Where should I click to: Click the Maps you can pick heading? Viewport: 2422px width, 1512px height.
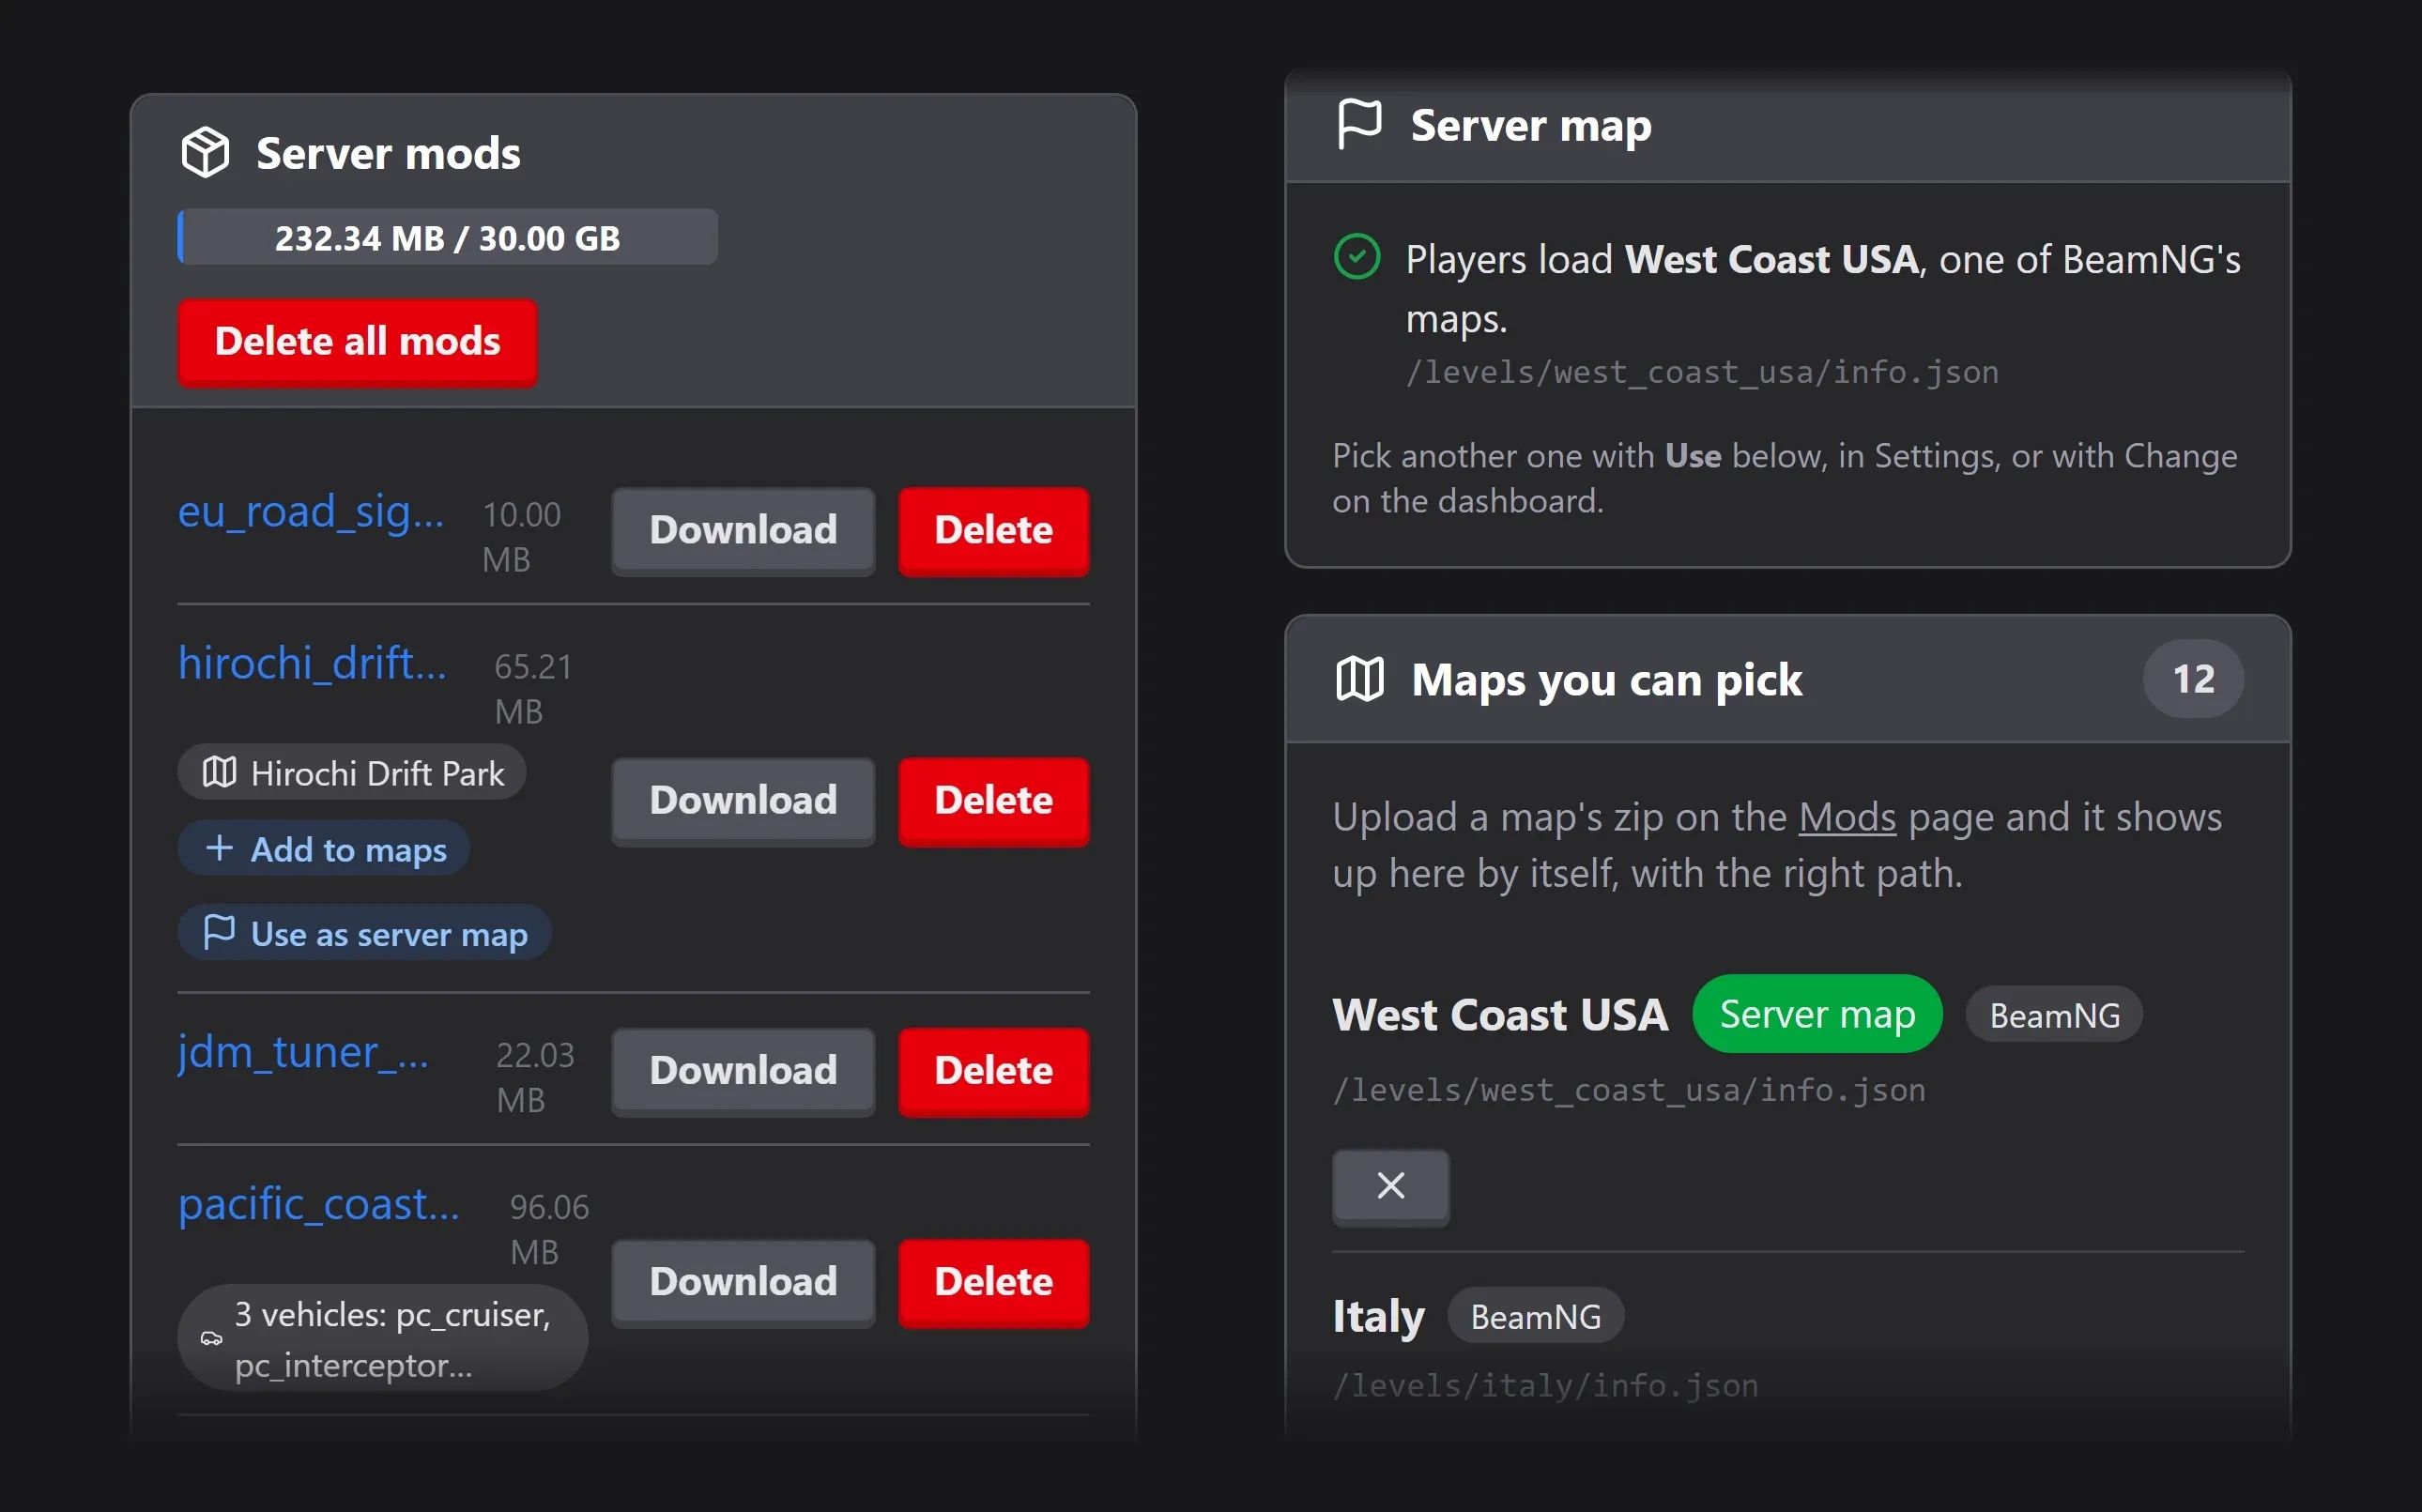point(1606,680)
